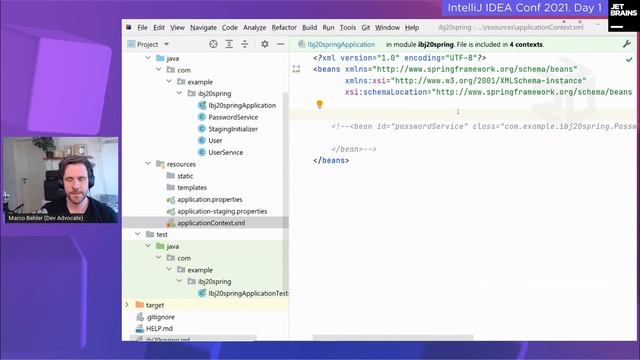
Task: Collapse the test folder
Action: coord(138,234)
